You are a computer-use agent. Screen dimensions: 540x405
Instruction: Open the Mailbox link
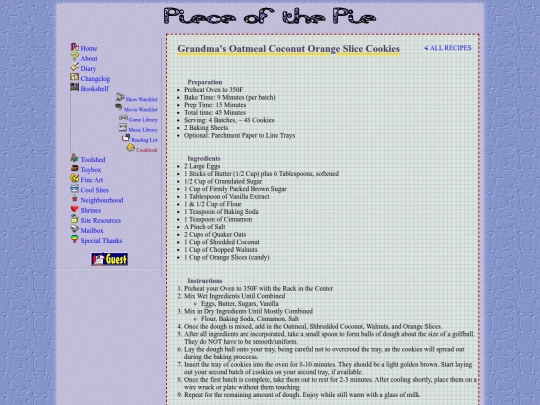[92, 231]
